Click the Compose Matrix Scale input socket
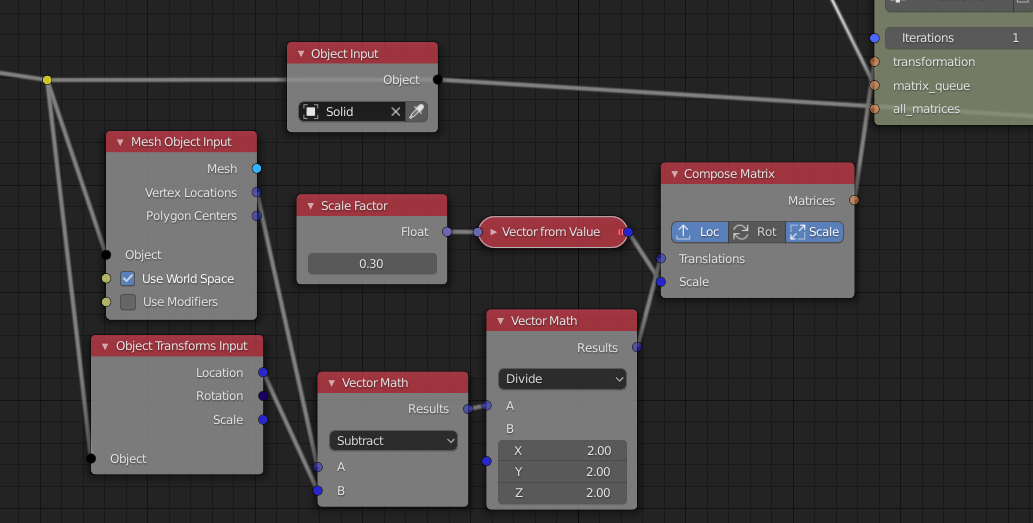The width and height of the screenshot is (1033, 523). (x=661, y=282)
